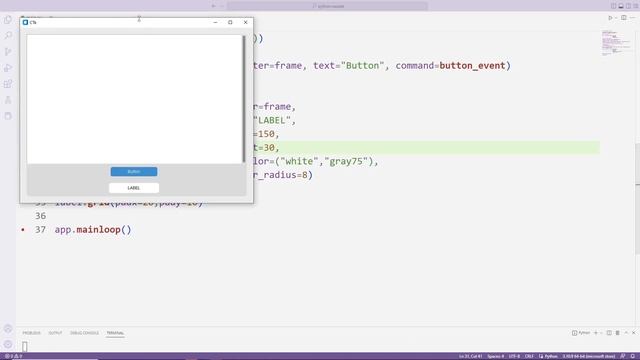Click the minimap code overview

(616, 43)
